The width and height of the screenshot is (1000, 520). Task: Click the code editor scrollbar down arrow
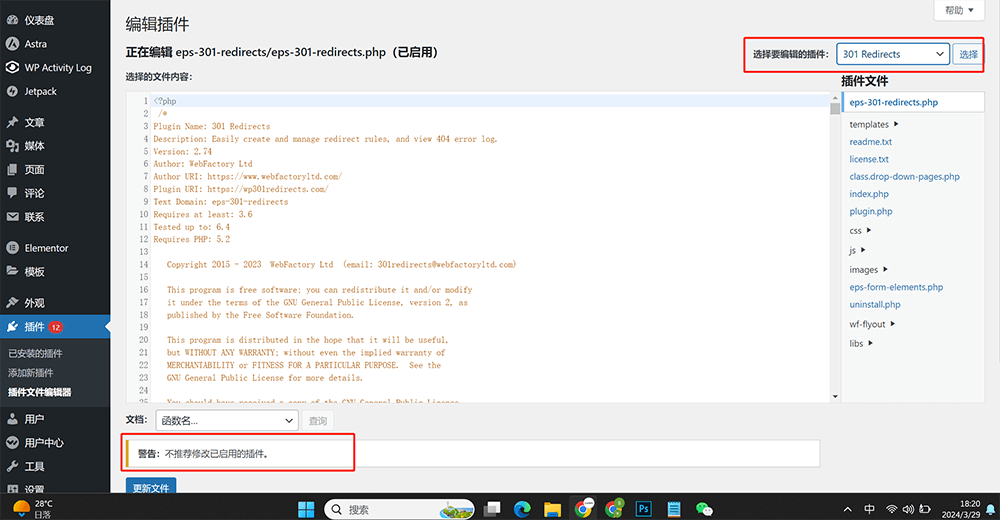pyautogui.click(x=835, y=396)
